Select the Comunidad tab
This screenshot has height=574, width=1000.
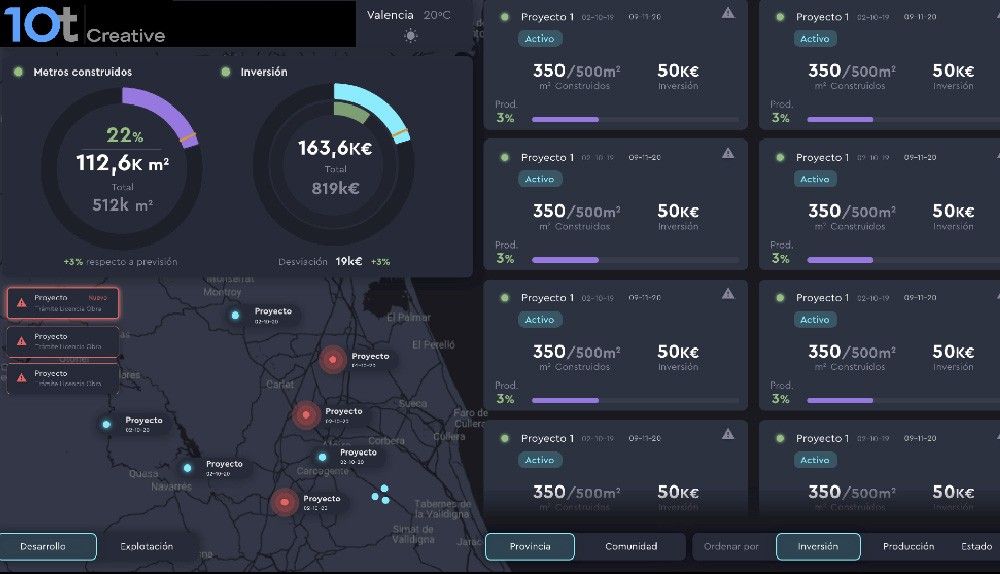tap(631, 546)
